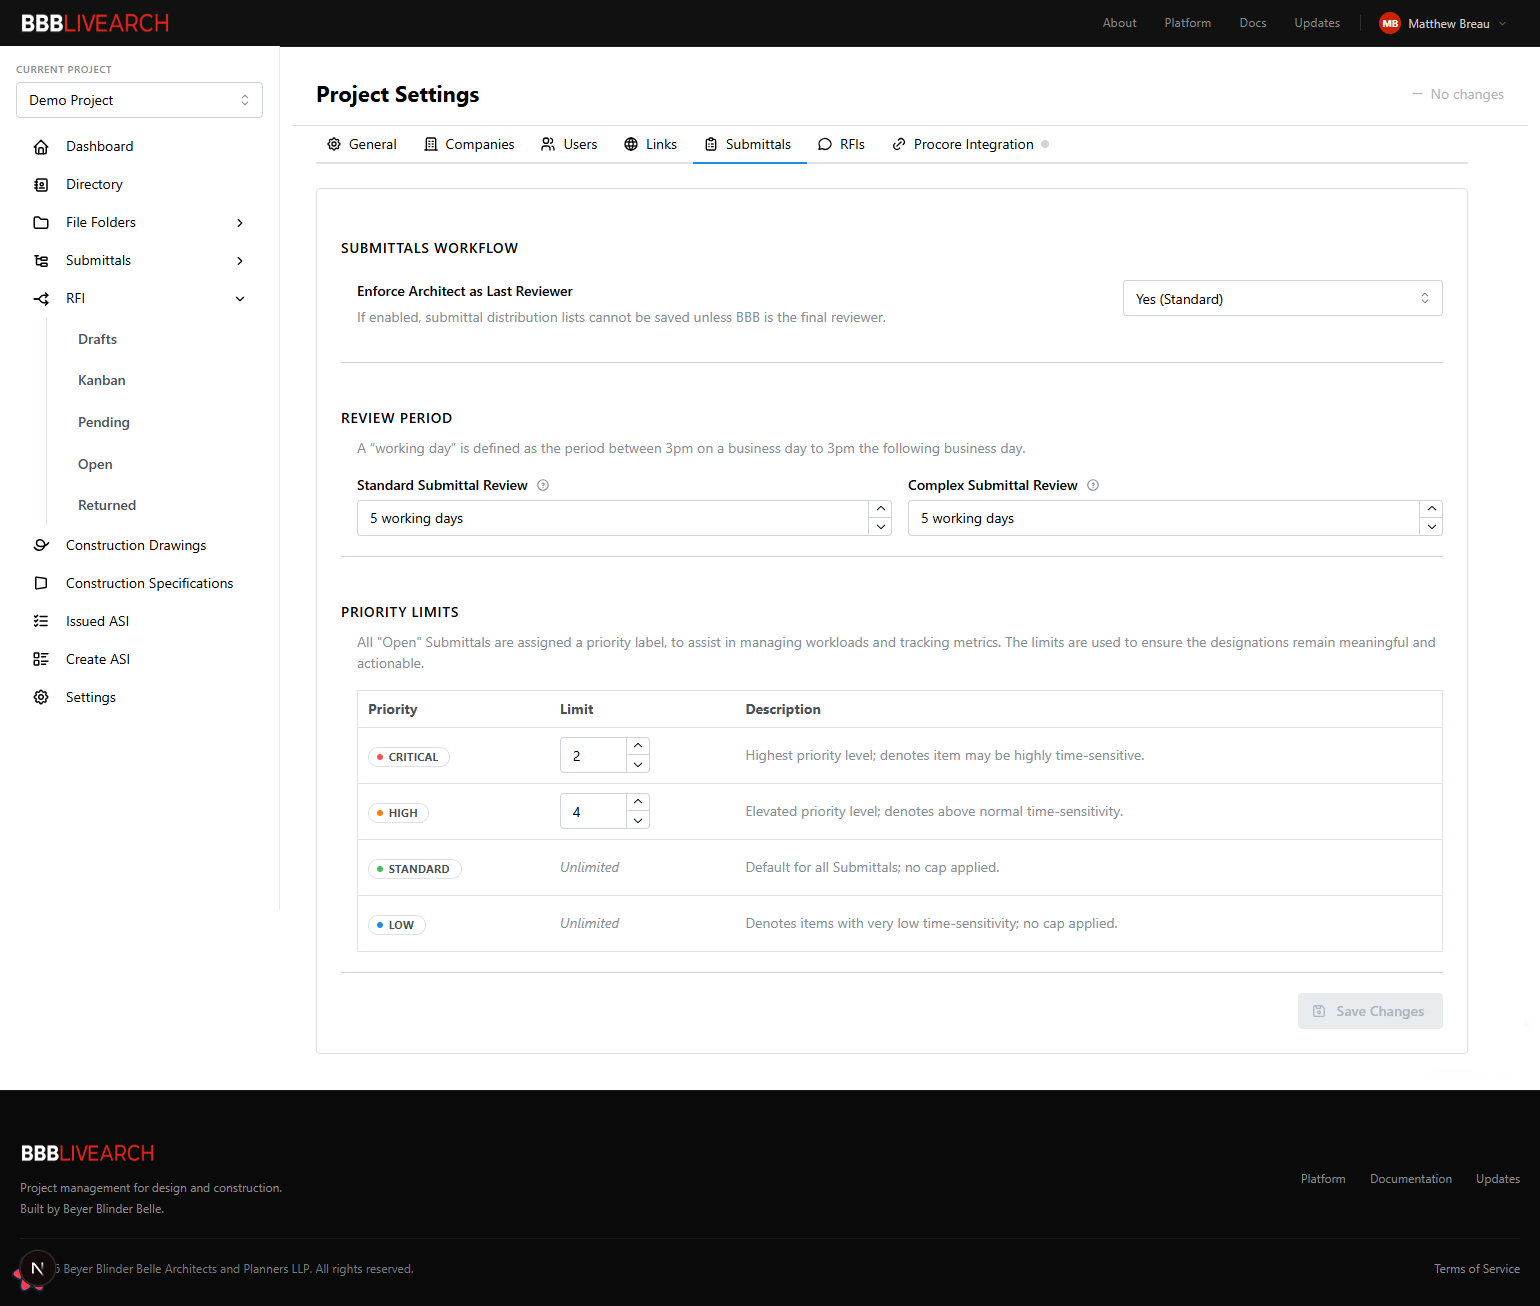The width and height of the screenshot is (1540, 1306).
Task: Increase the CRITICAL priority limit
Action: [638, 746]
